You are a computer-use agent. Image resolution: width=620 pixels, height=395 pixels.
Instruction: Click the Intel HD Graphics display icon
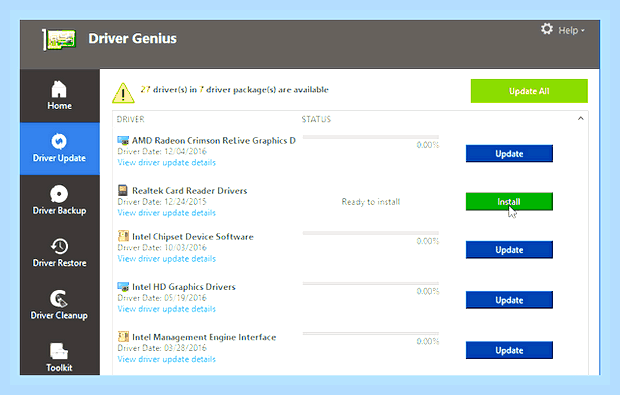(x=123, y=287)
